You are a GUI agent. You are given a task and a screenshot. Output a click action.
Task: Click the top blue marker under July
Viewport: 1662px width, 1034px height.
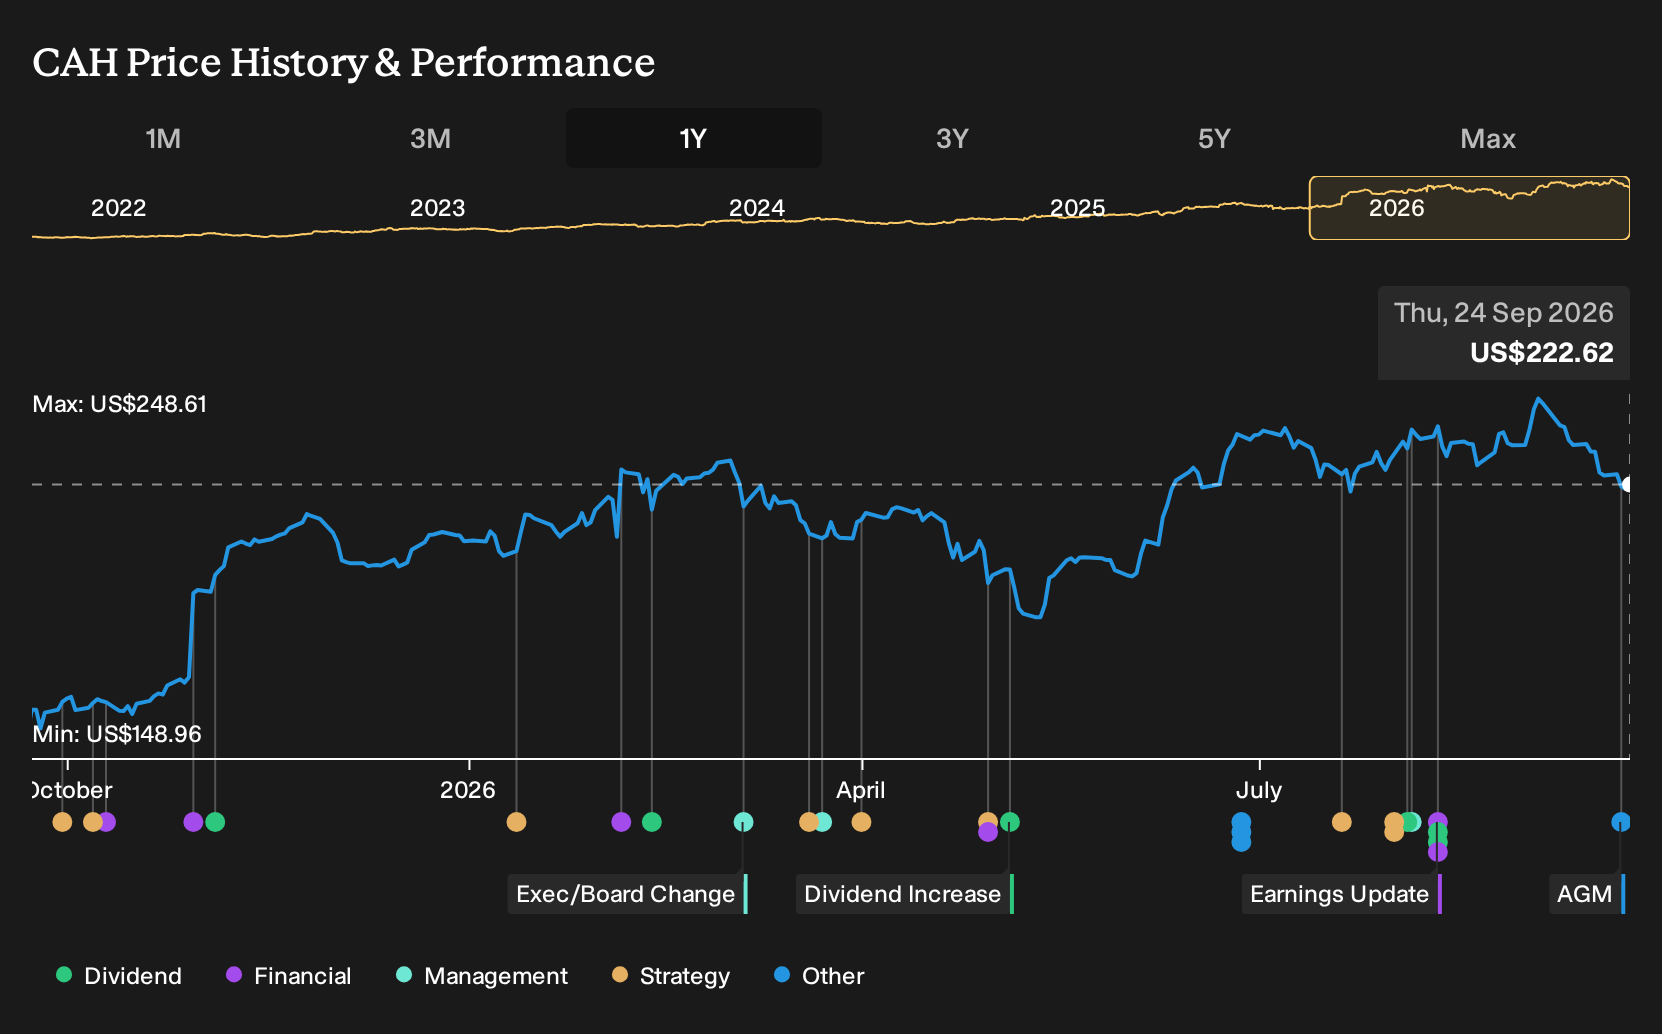click(x=1241, y=822)
